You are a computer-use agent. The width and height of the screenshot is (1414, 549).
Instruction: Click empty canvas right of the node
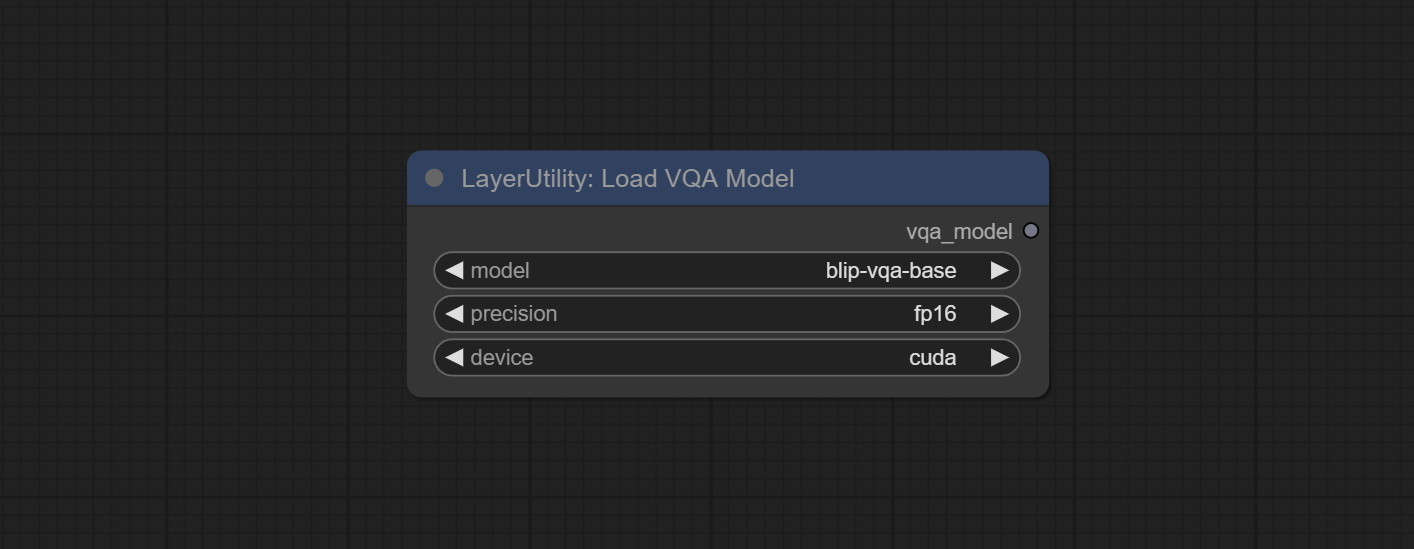[1230, 280]
